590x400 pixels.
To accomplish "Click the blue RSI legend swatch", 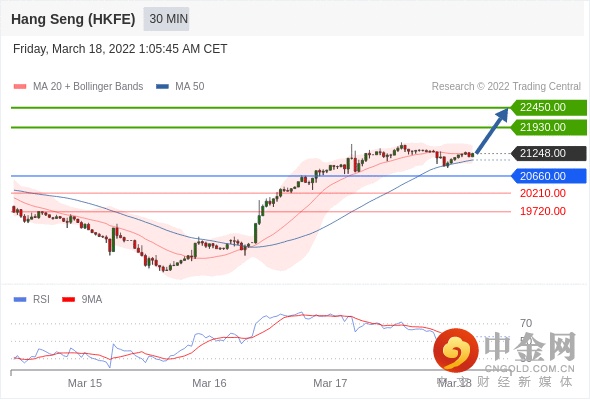I will [20, 300].
